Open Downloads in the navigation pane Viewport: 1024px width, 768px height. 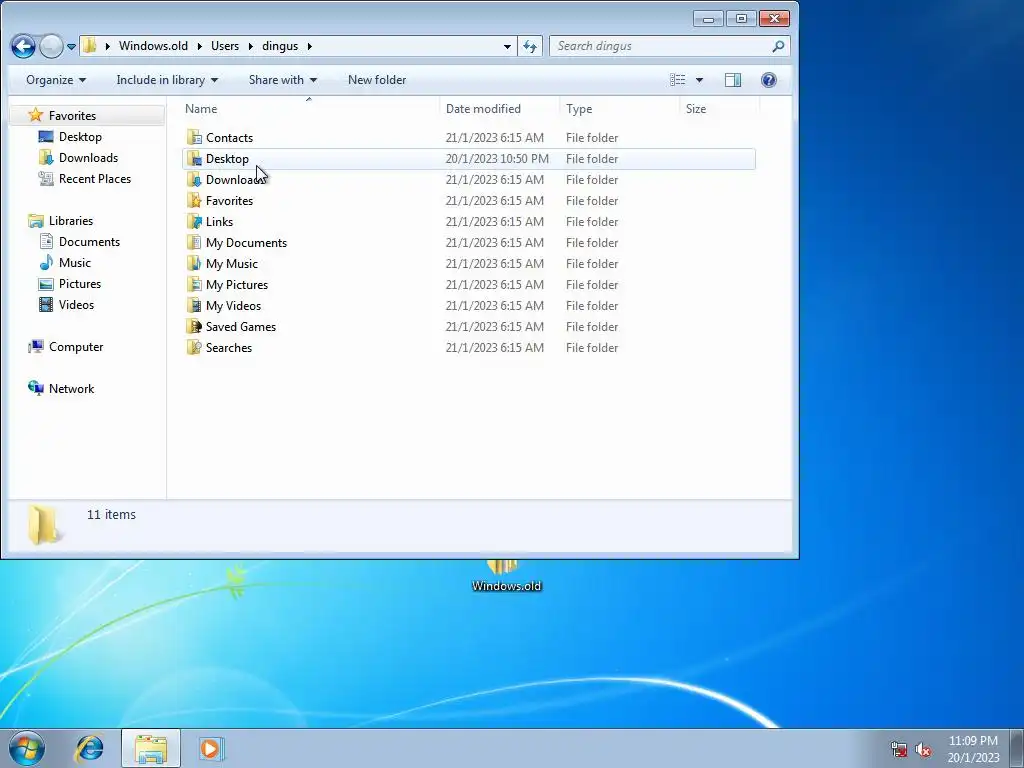(88, 157)
